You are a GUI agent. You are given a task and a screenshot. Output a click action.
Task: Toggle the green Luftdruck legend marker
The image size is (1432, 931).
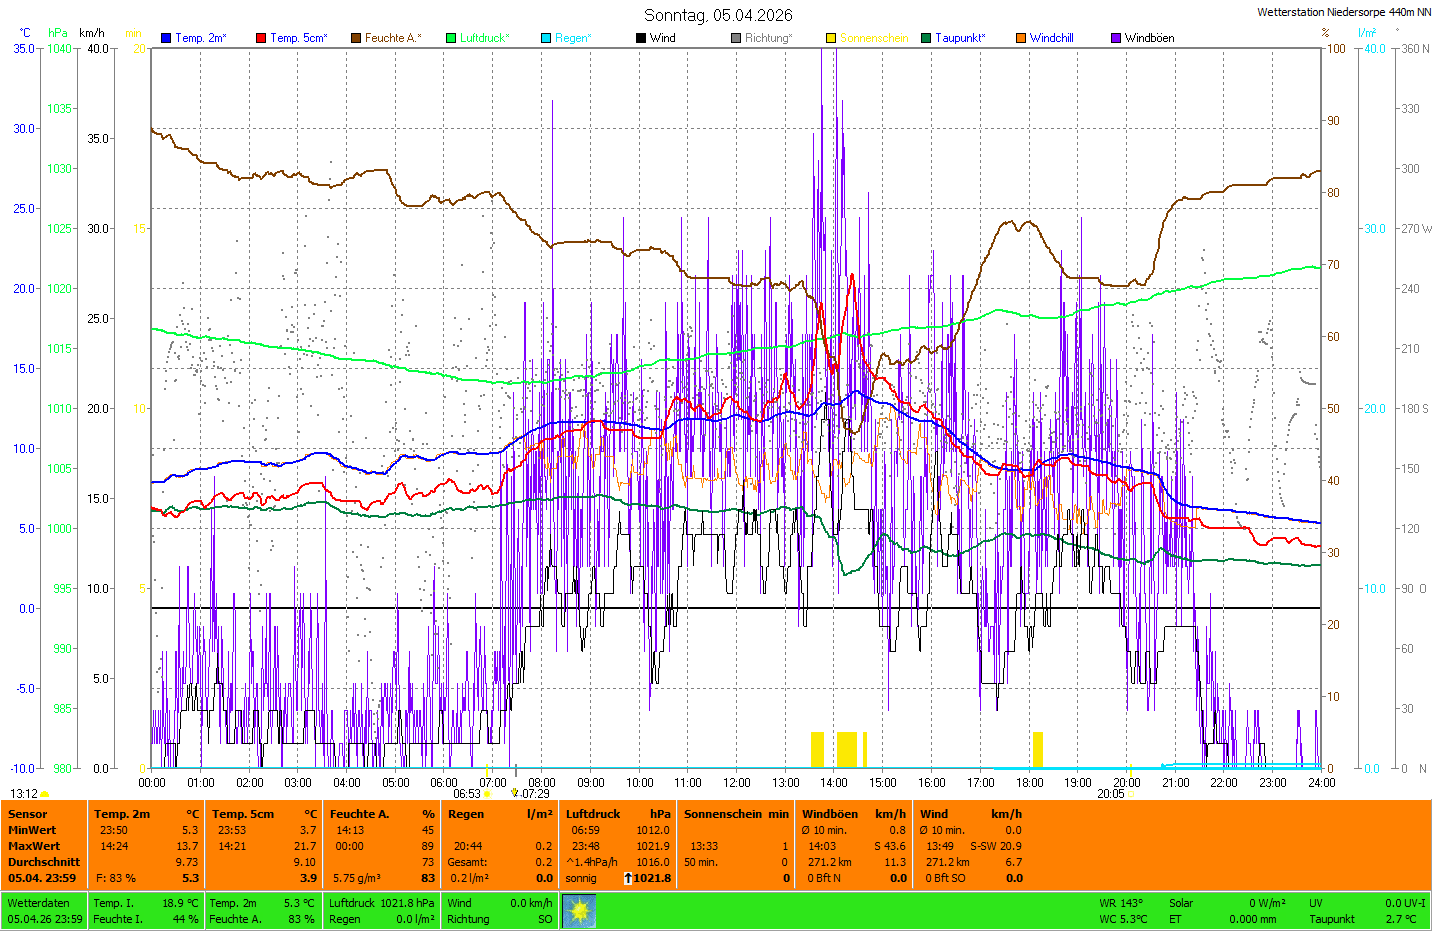click(x=451, y=38)
